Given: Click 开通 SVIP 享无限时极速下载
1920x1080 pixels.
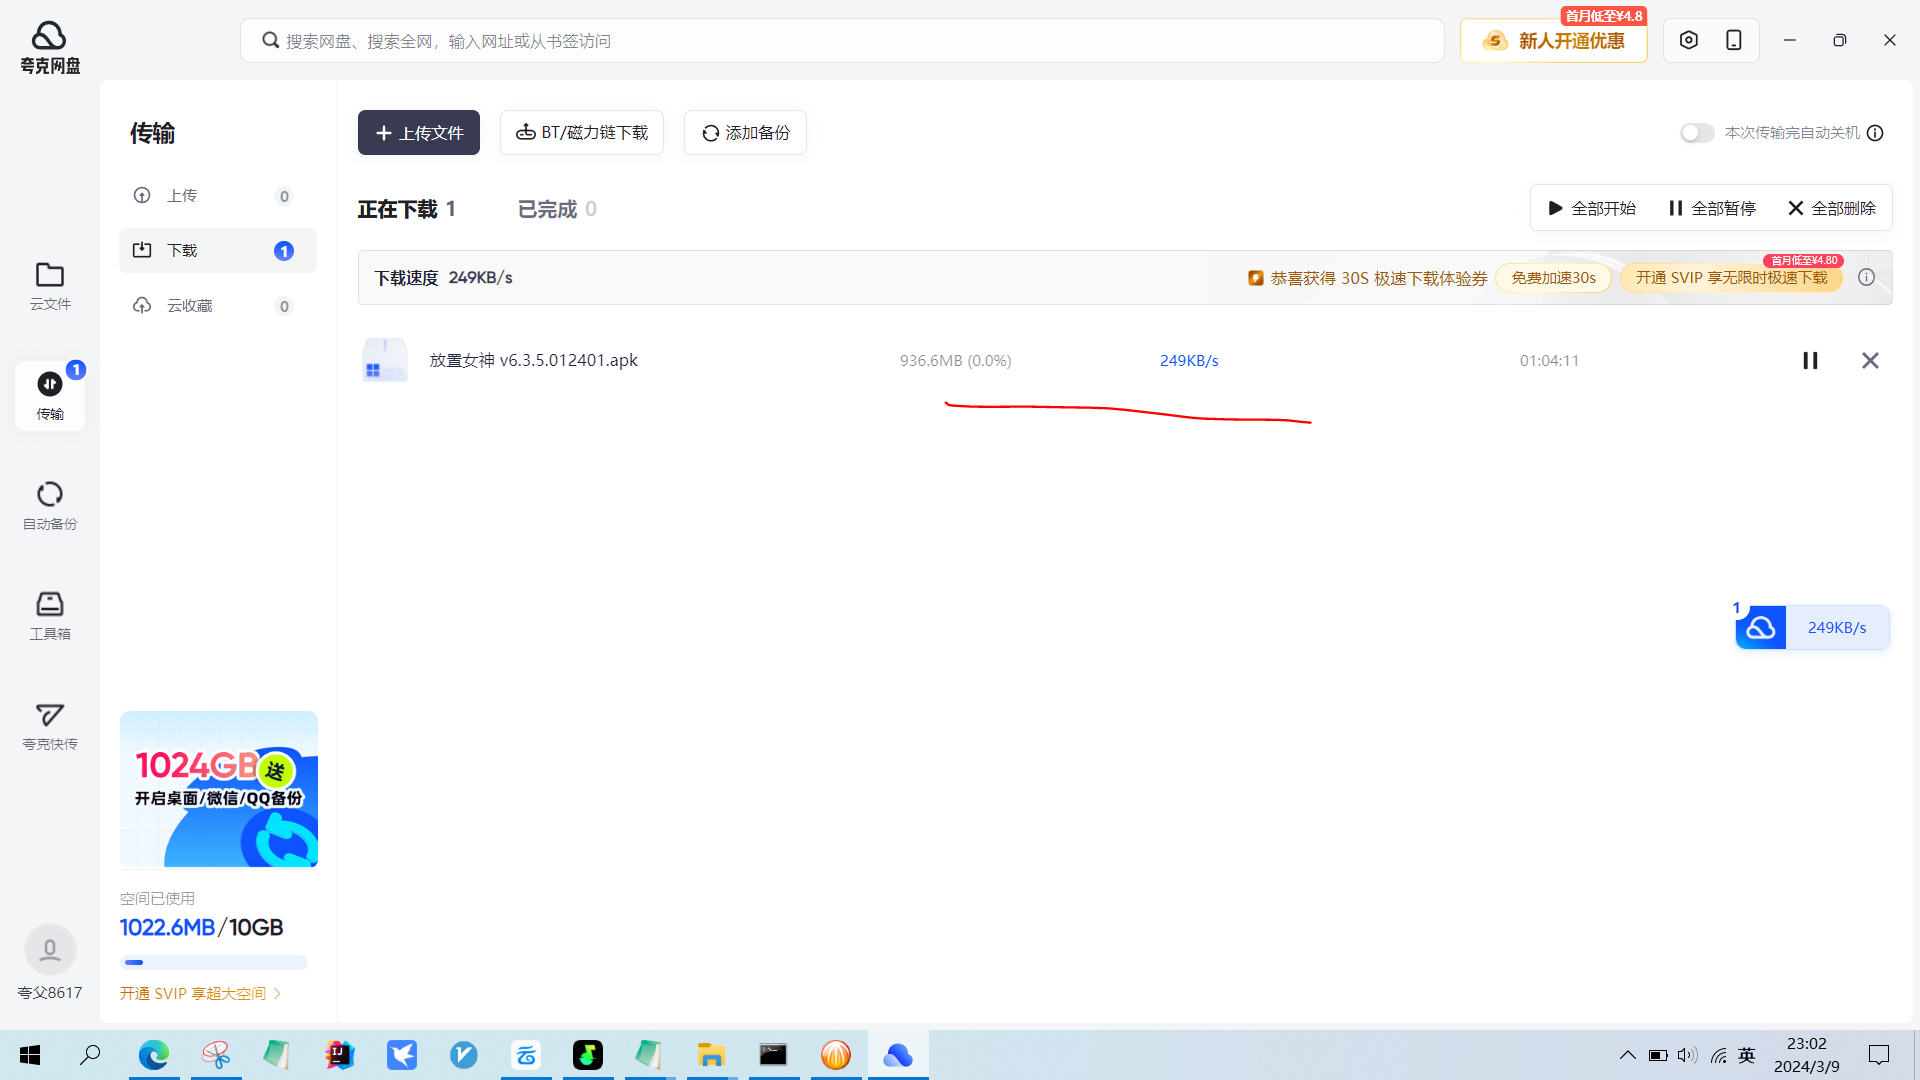Looking at the screenshot, I should (x=1731, y=278).
